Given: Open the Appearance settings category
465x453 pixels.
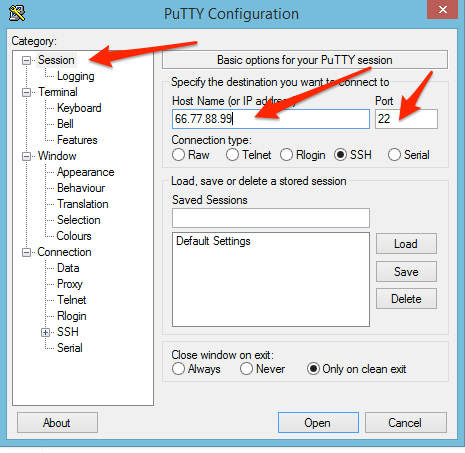Looking at the screenshot, I should click(x=85, y=172).
